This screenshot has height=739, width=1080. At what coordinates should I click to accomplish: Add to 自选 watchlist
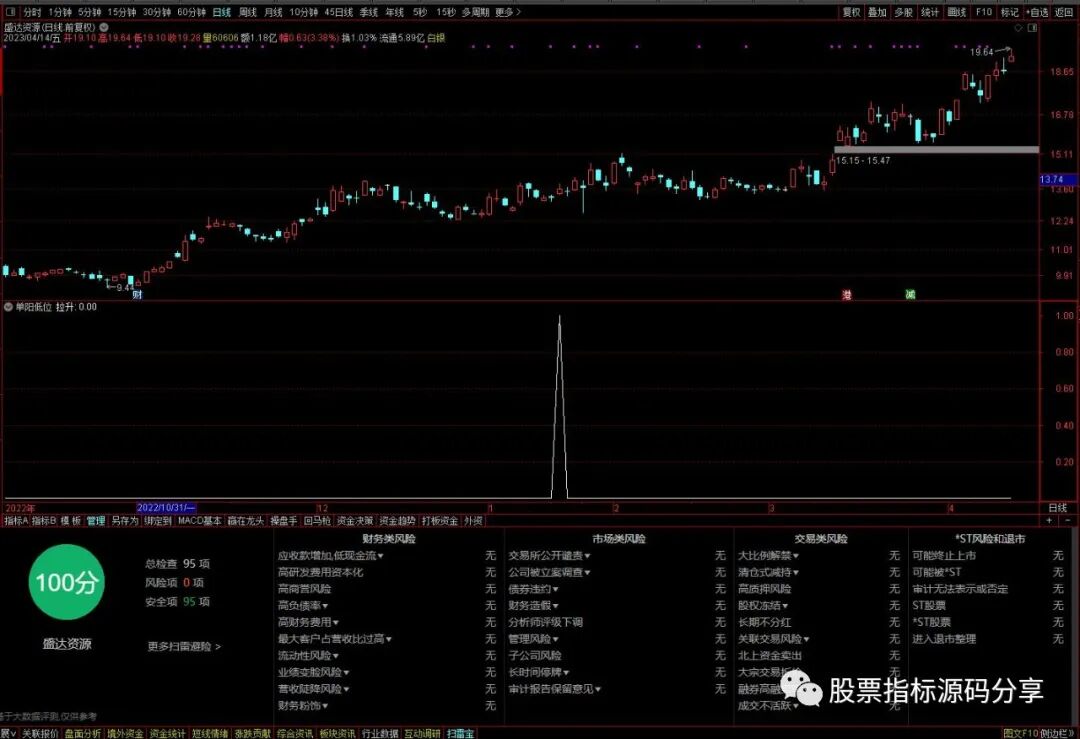pyautogui.click(x=1037, y=12)
